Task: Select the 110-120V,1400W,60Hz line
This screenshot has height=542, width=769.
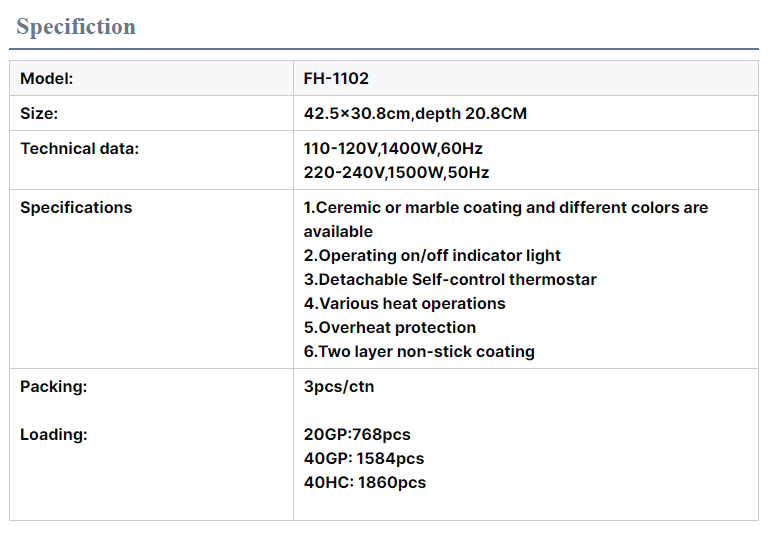Action: tap(393, 149)
